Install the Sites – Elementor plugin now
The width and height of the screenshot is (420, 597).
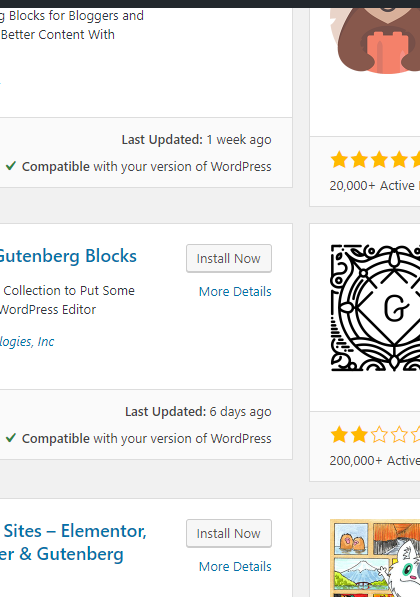pyautogui.click(x=229, y=533)
